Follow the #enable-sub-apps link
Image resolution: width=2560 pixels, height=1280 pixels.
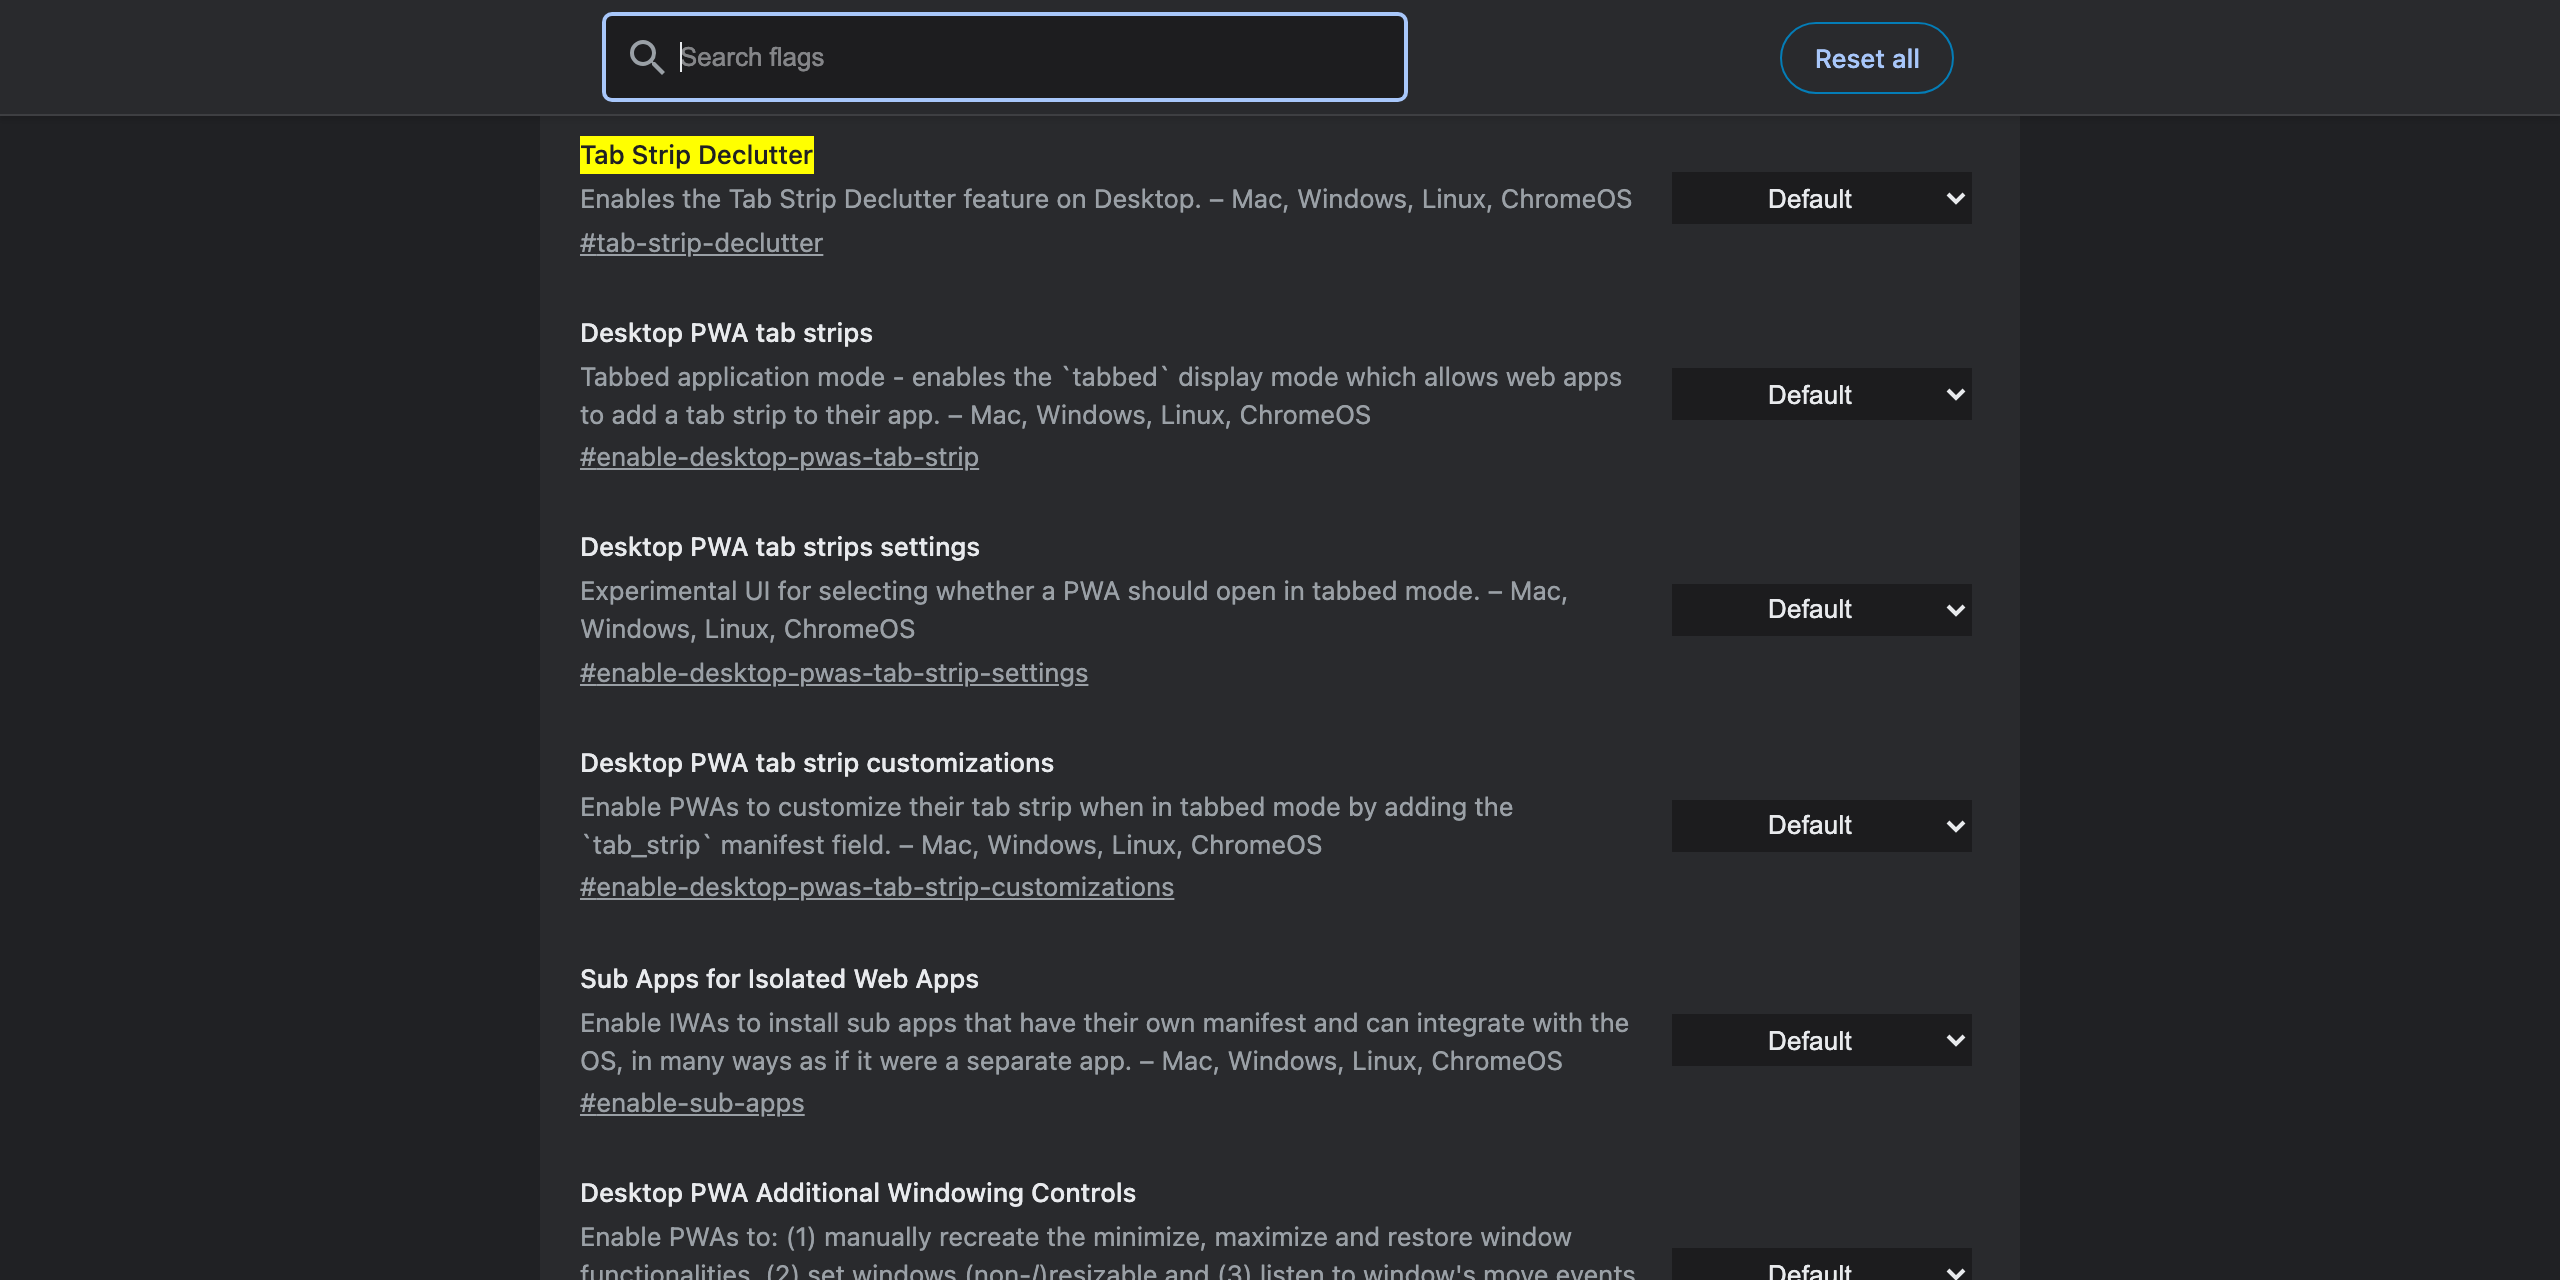pos(692,1103)
